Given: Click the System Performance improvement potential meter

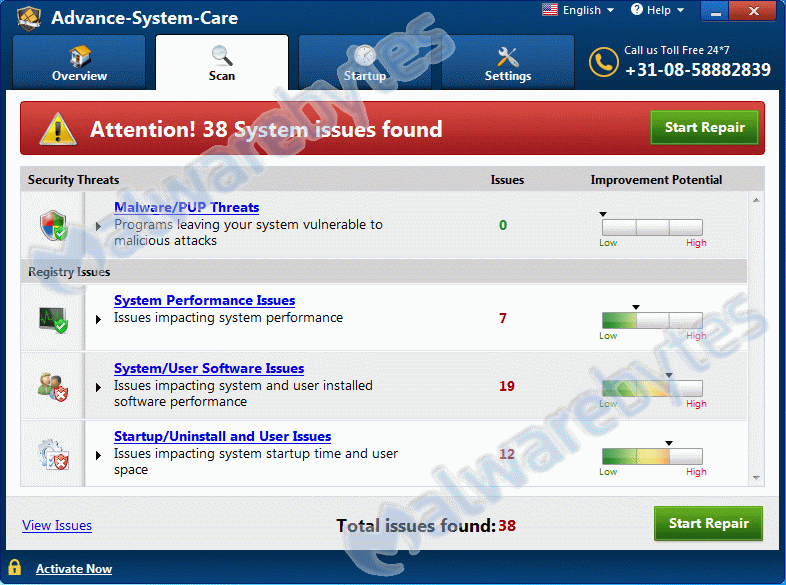Looking at the screenshot, I should 652,320.
